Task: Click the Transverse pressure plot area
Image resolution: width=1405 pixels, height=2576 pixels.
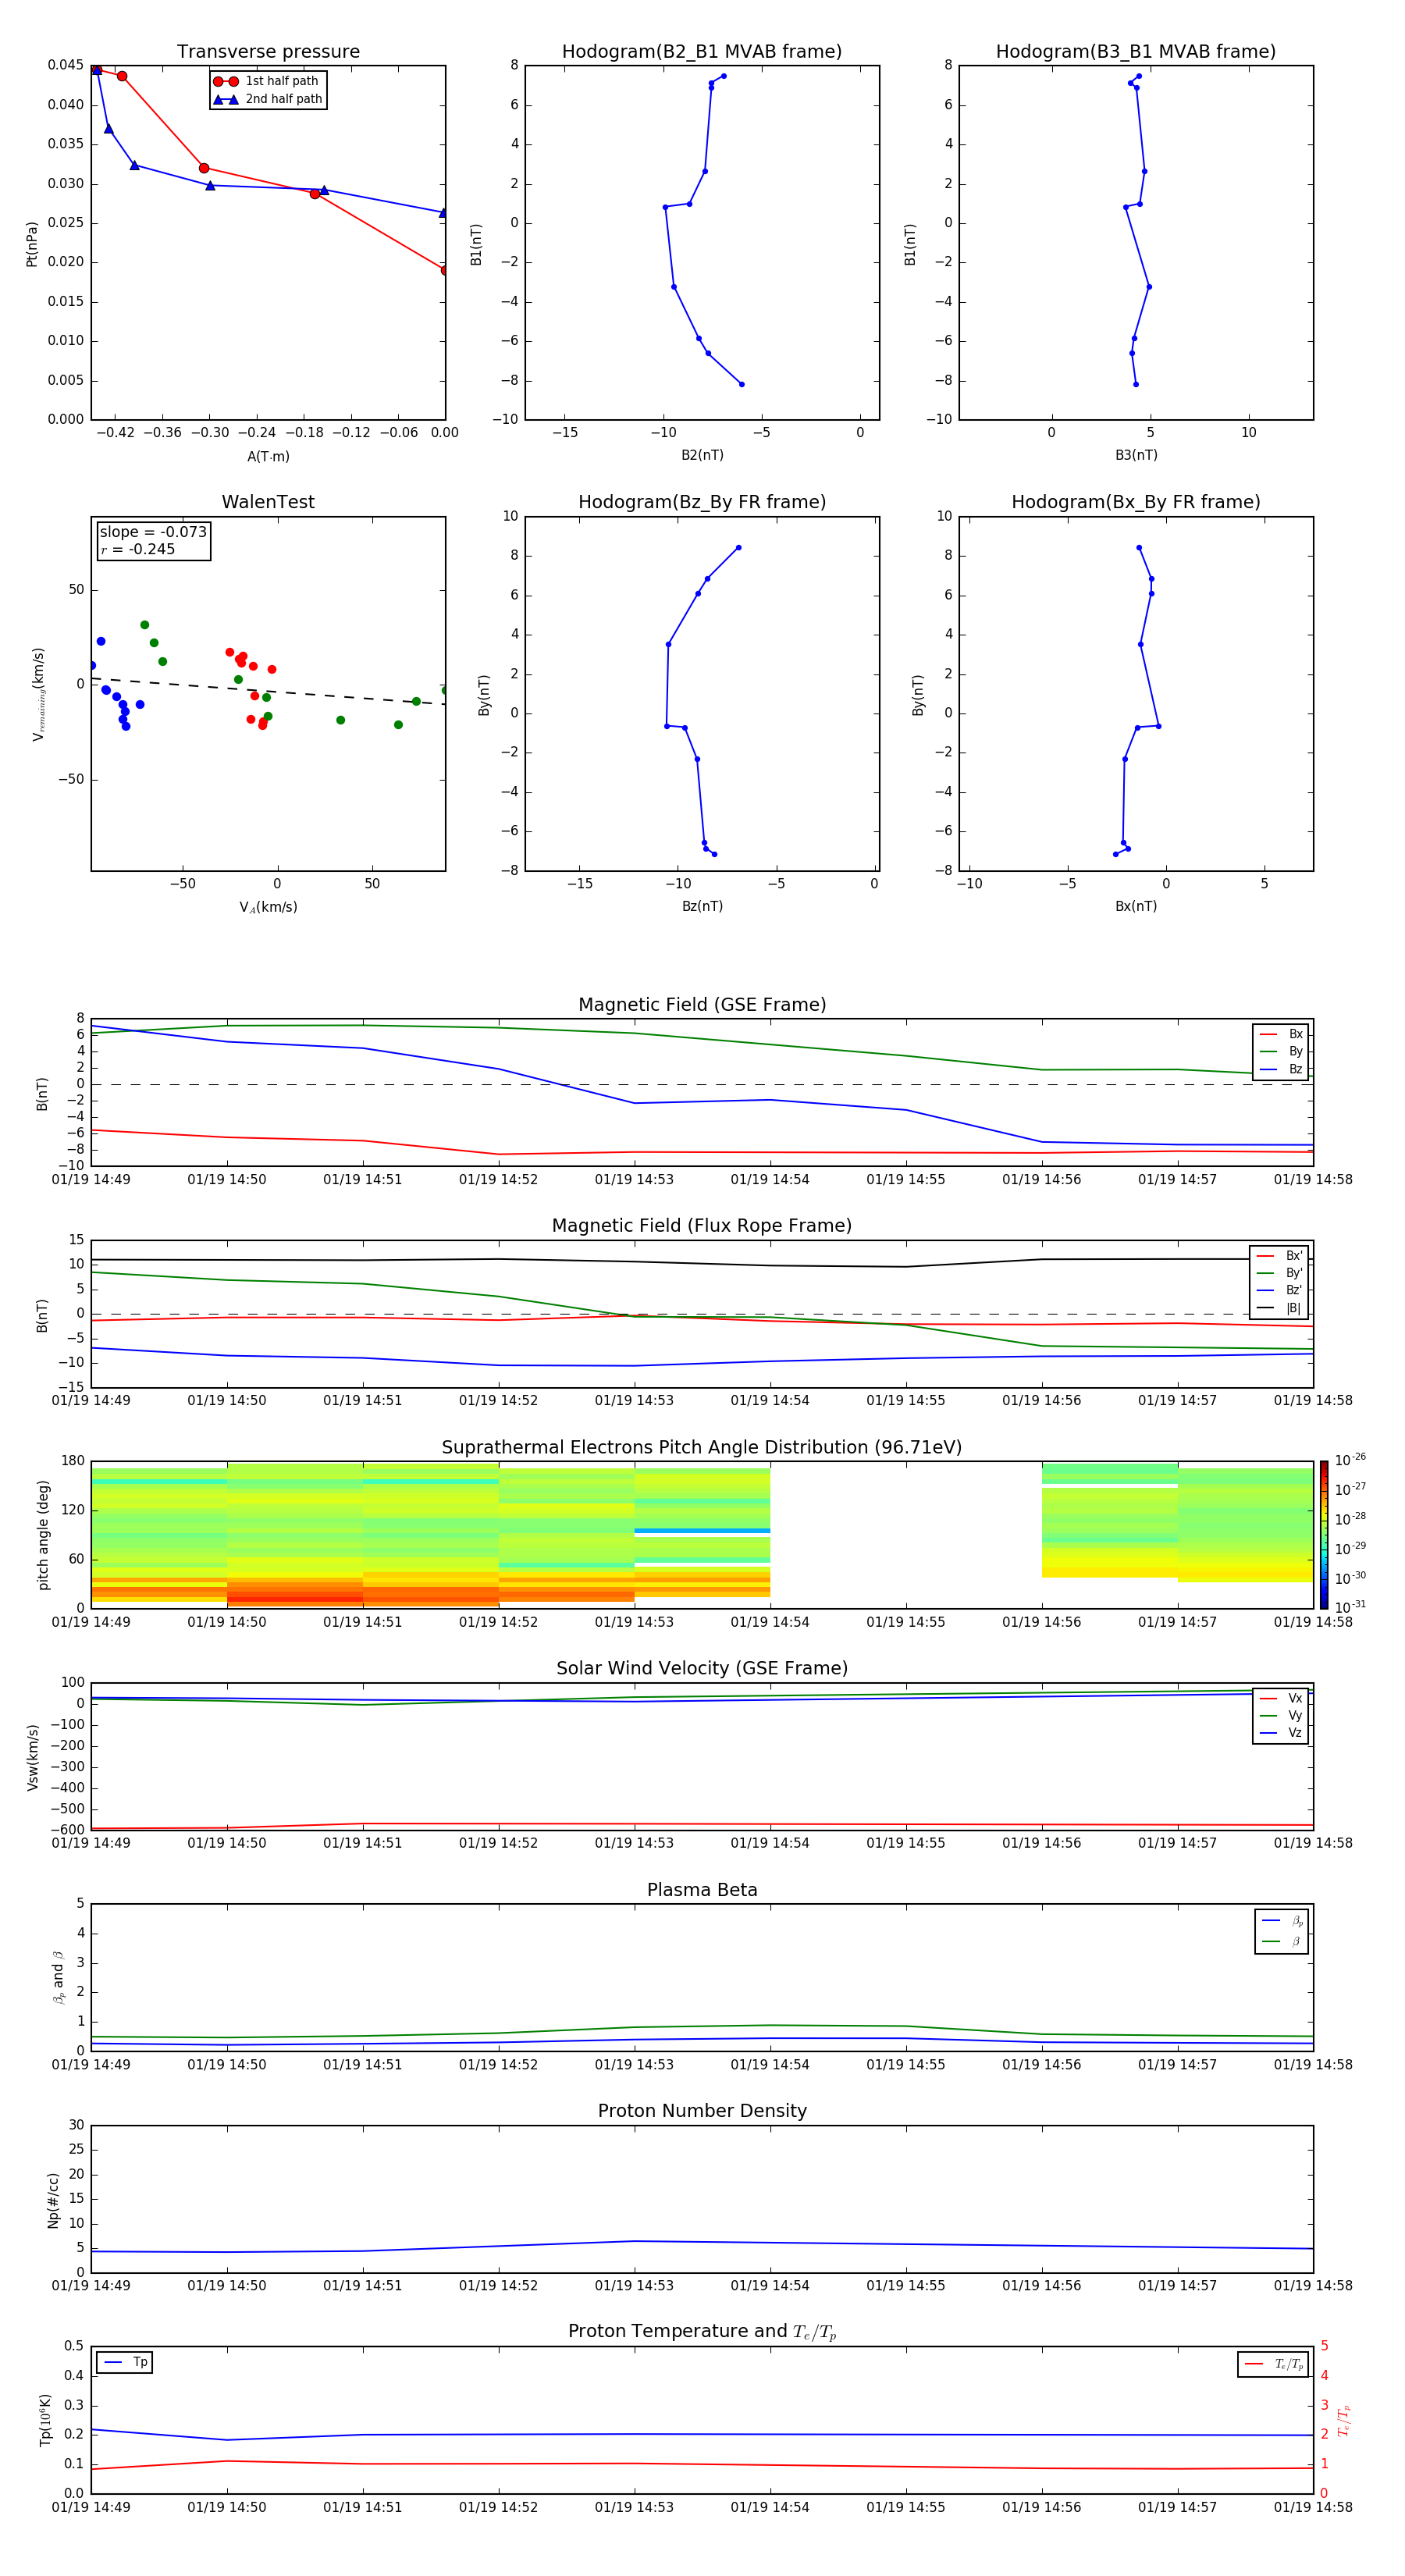Action: point(268,243)
